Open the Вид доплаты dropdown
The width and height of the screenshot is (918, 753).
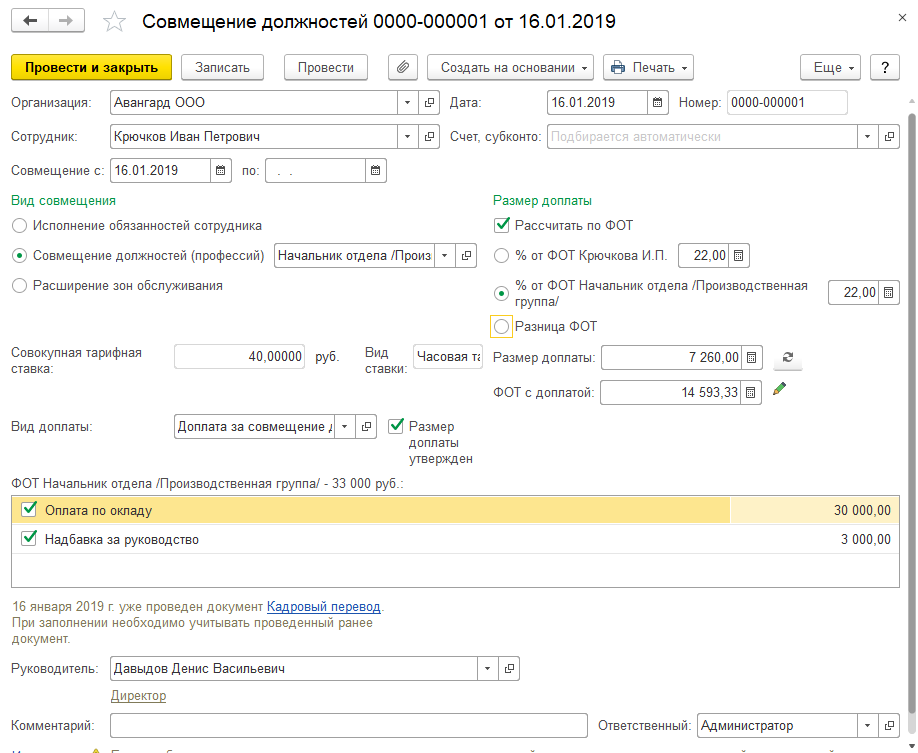pos(344,426)
